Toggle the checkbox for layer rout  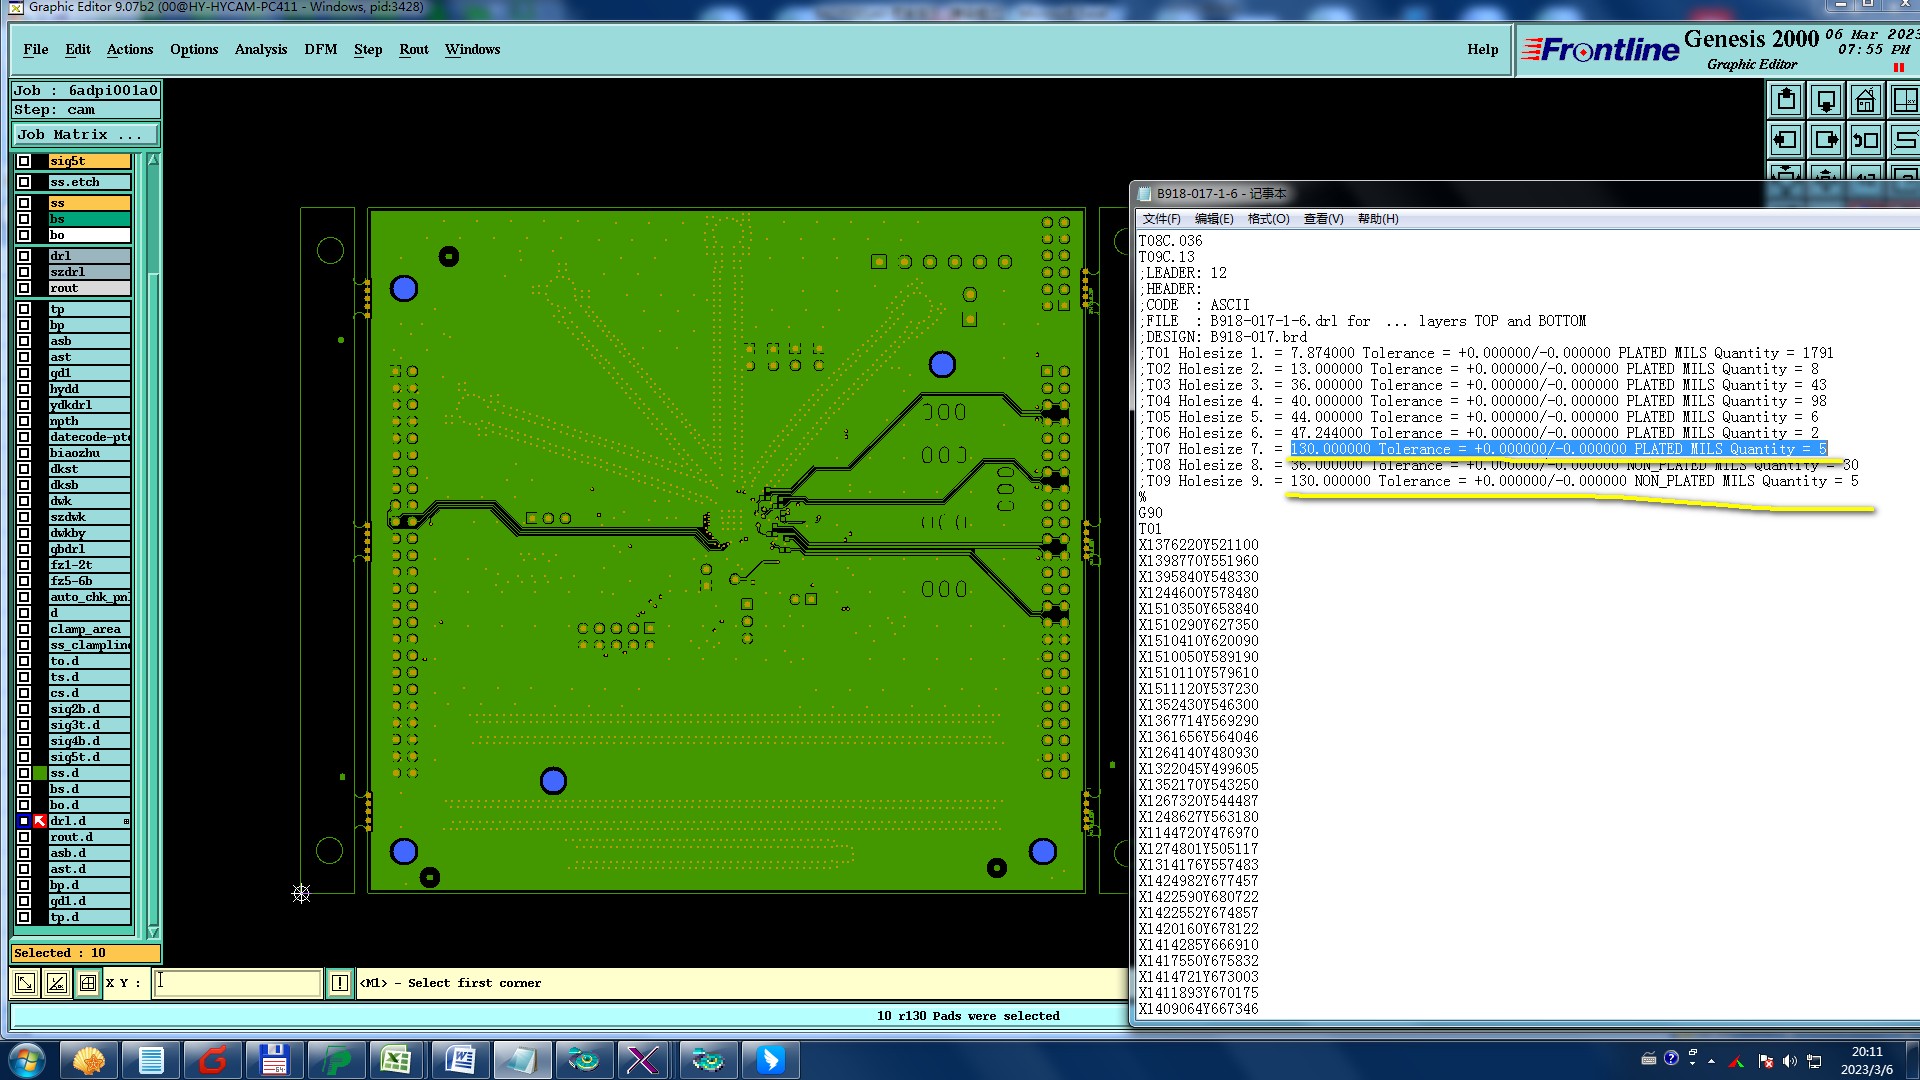(24, 288)
